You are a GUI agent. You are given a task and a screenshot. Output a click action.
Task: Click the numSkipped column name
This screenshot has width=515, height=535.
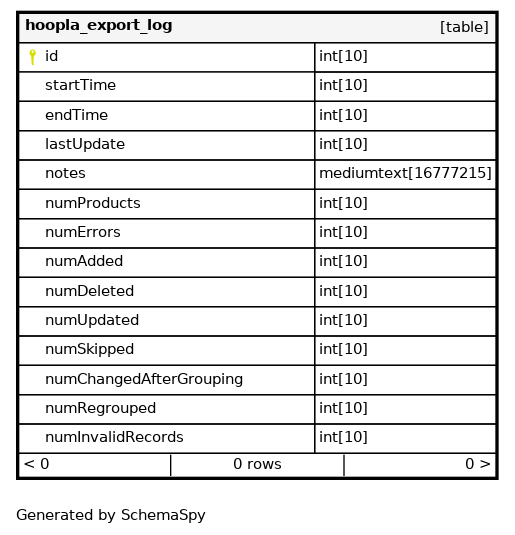[89, 349]
